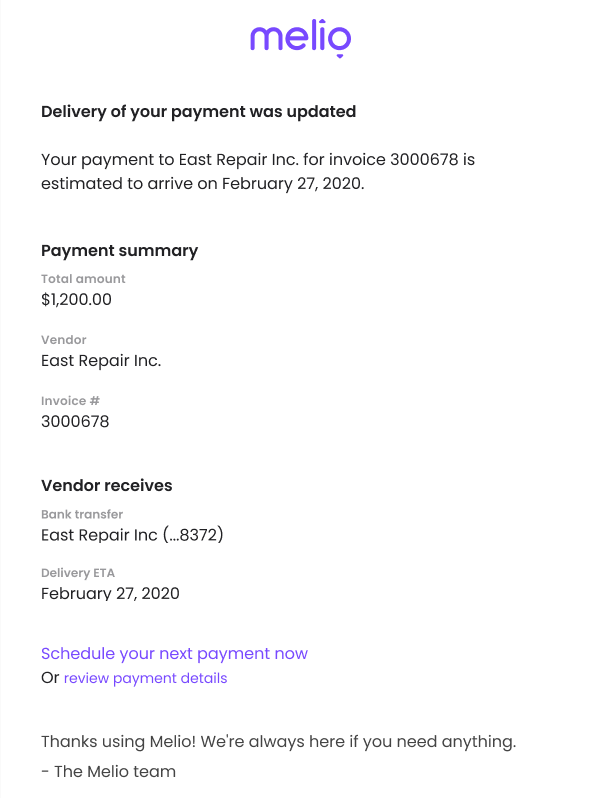Click the vendor name East Repair Inc. in the summary
Viewport: 593px width, 798px height.
(101, 360)
